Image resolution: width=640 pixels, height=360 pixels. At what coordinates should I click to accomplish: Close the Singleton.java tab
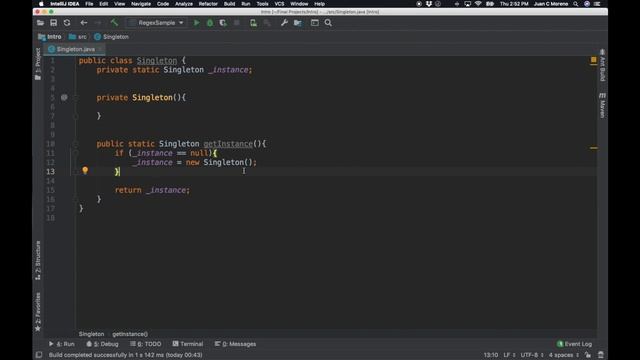pos(100,49)
